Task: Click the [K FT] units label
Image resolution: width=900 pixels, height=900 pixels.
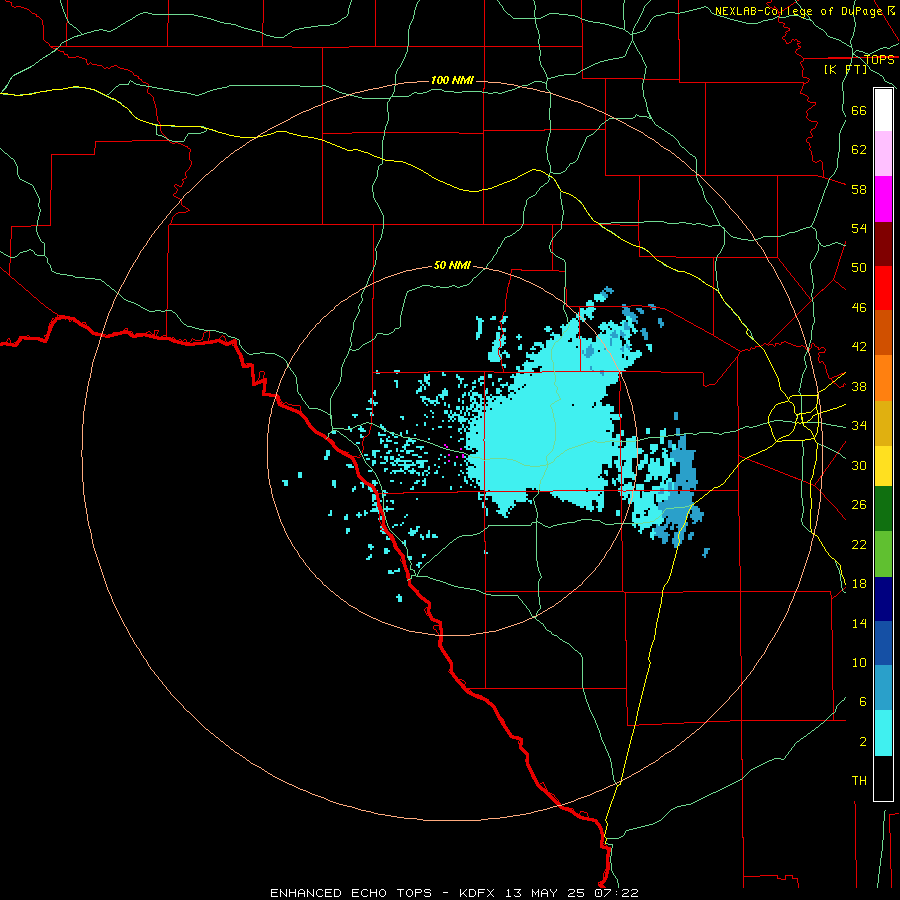Action: (845, 70)
